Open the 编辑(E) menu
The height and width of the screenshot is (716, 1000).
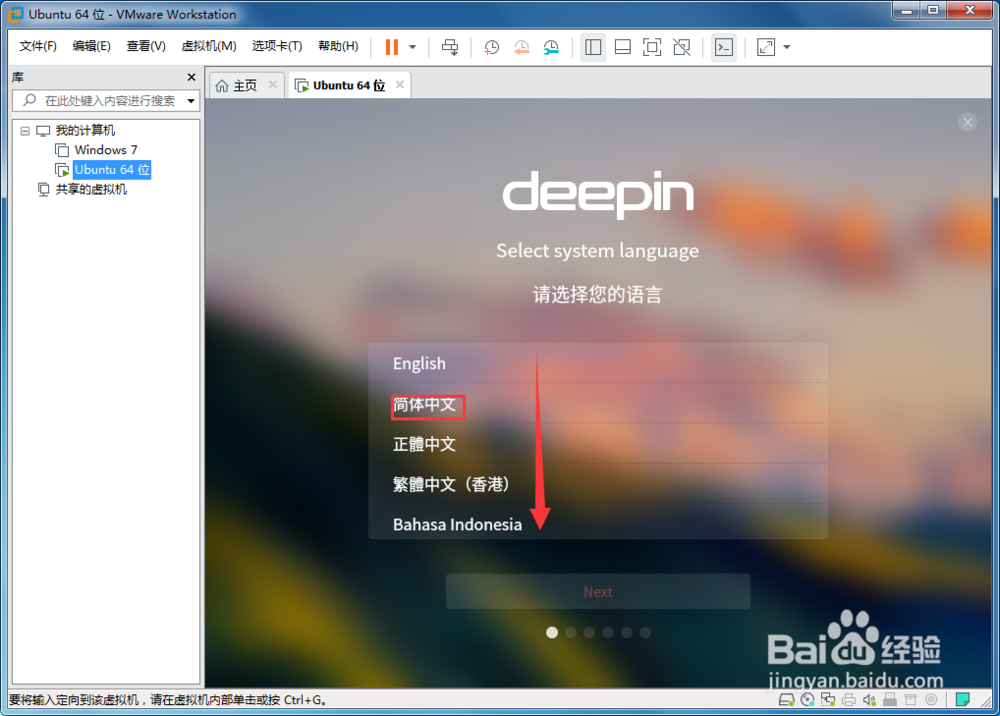click(91, 46)
